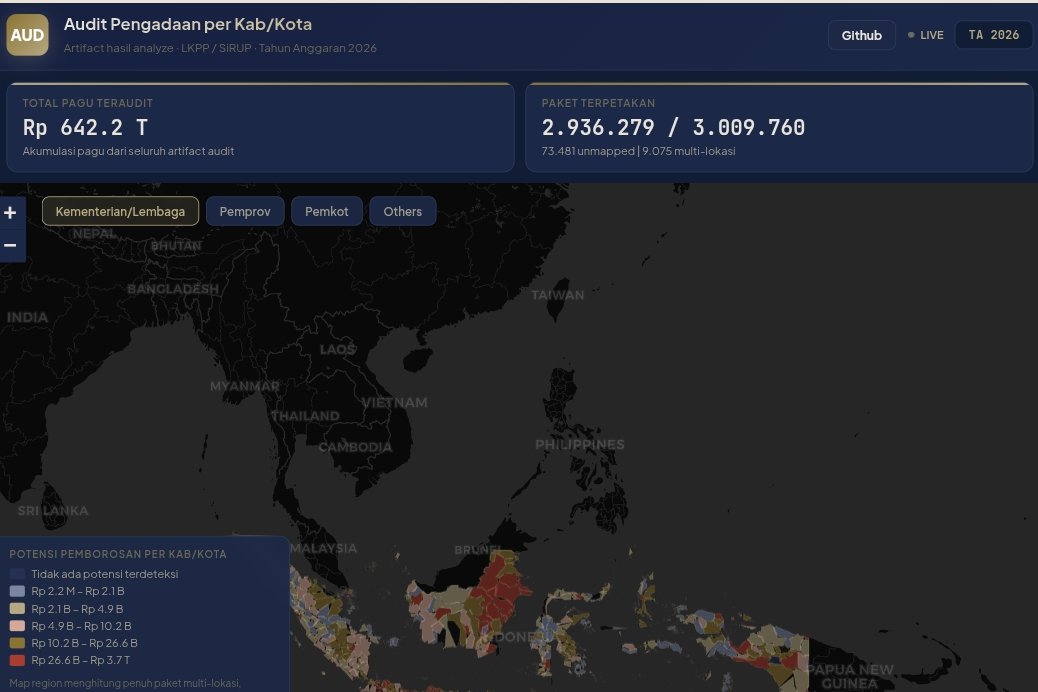This screenshot has width=1038, height=692.
Task: Click the LIVE status indicator
Action: [x=925, y=35]
